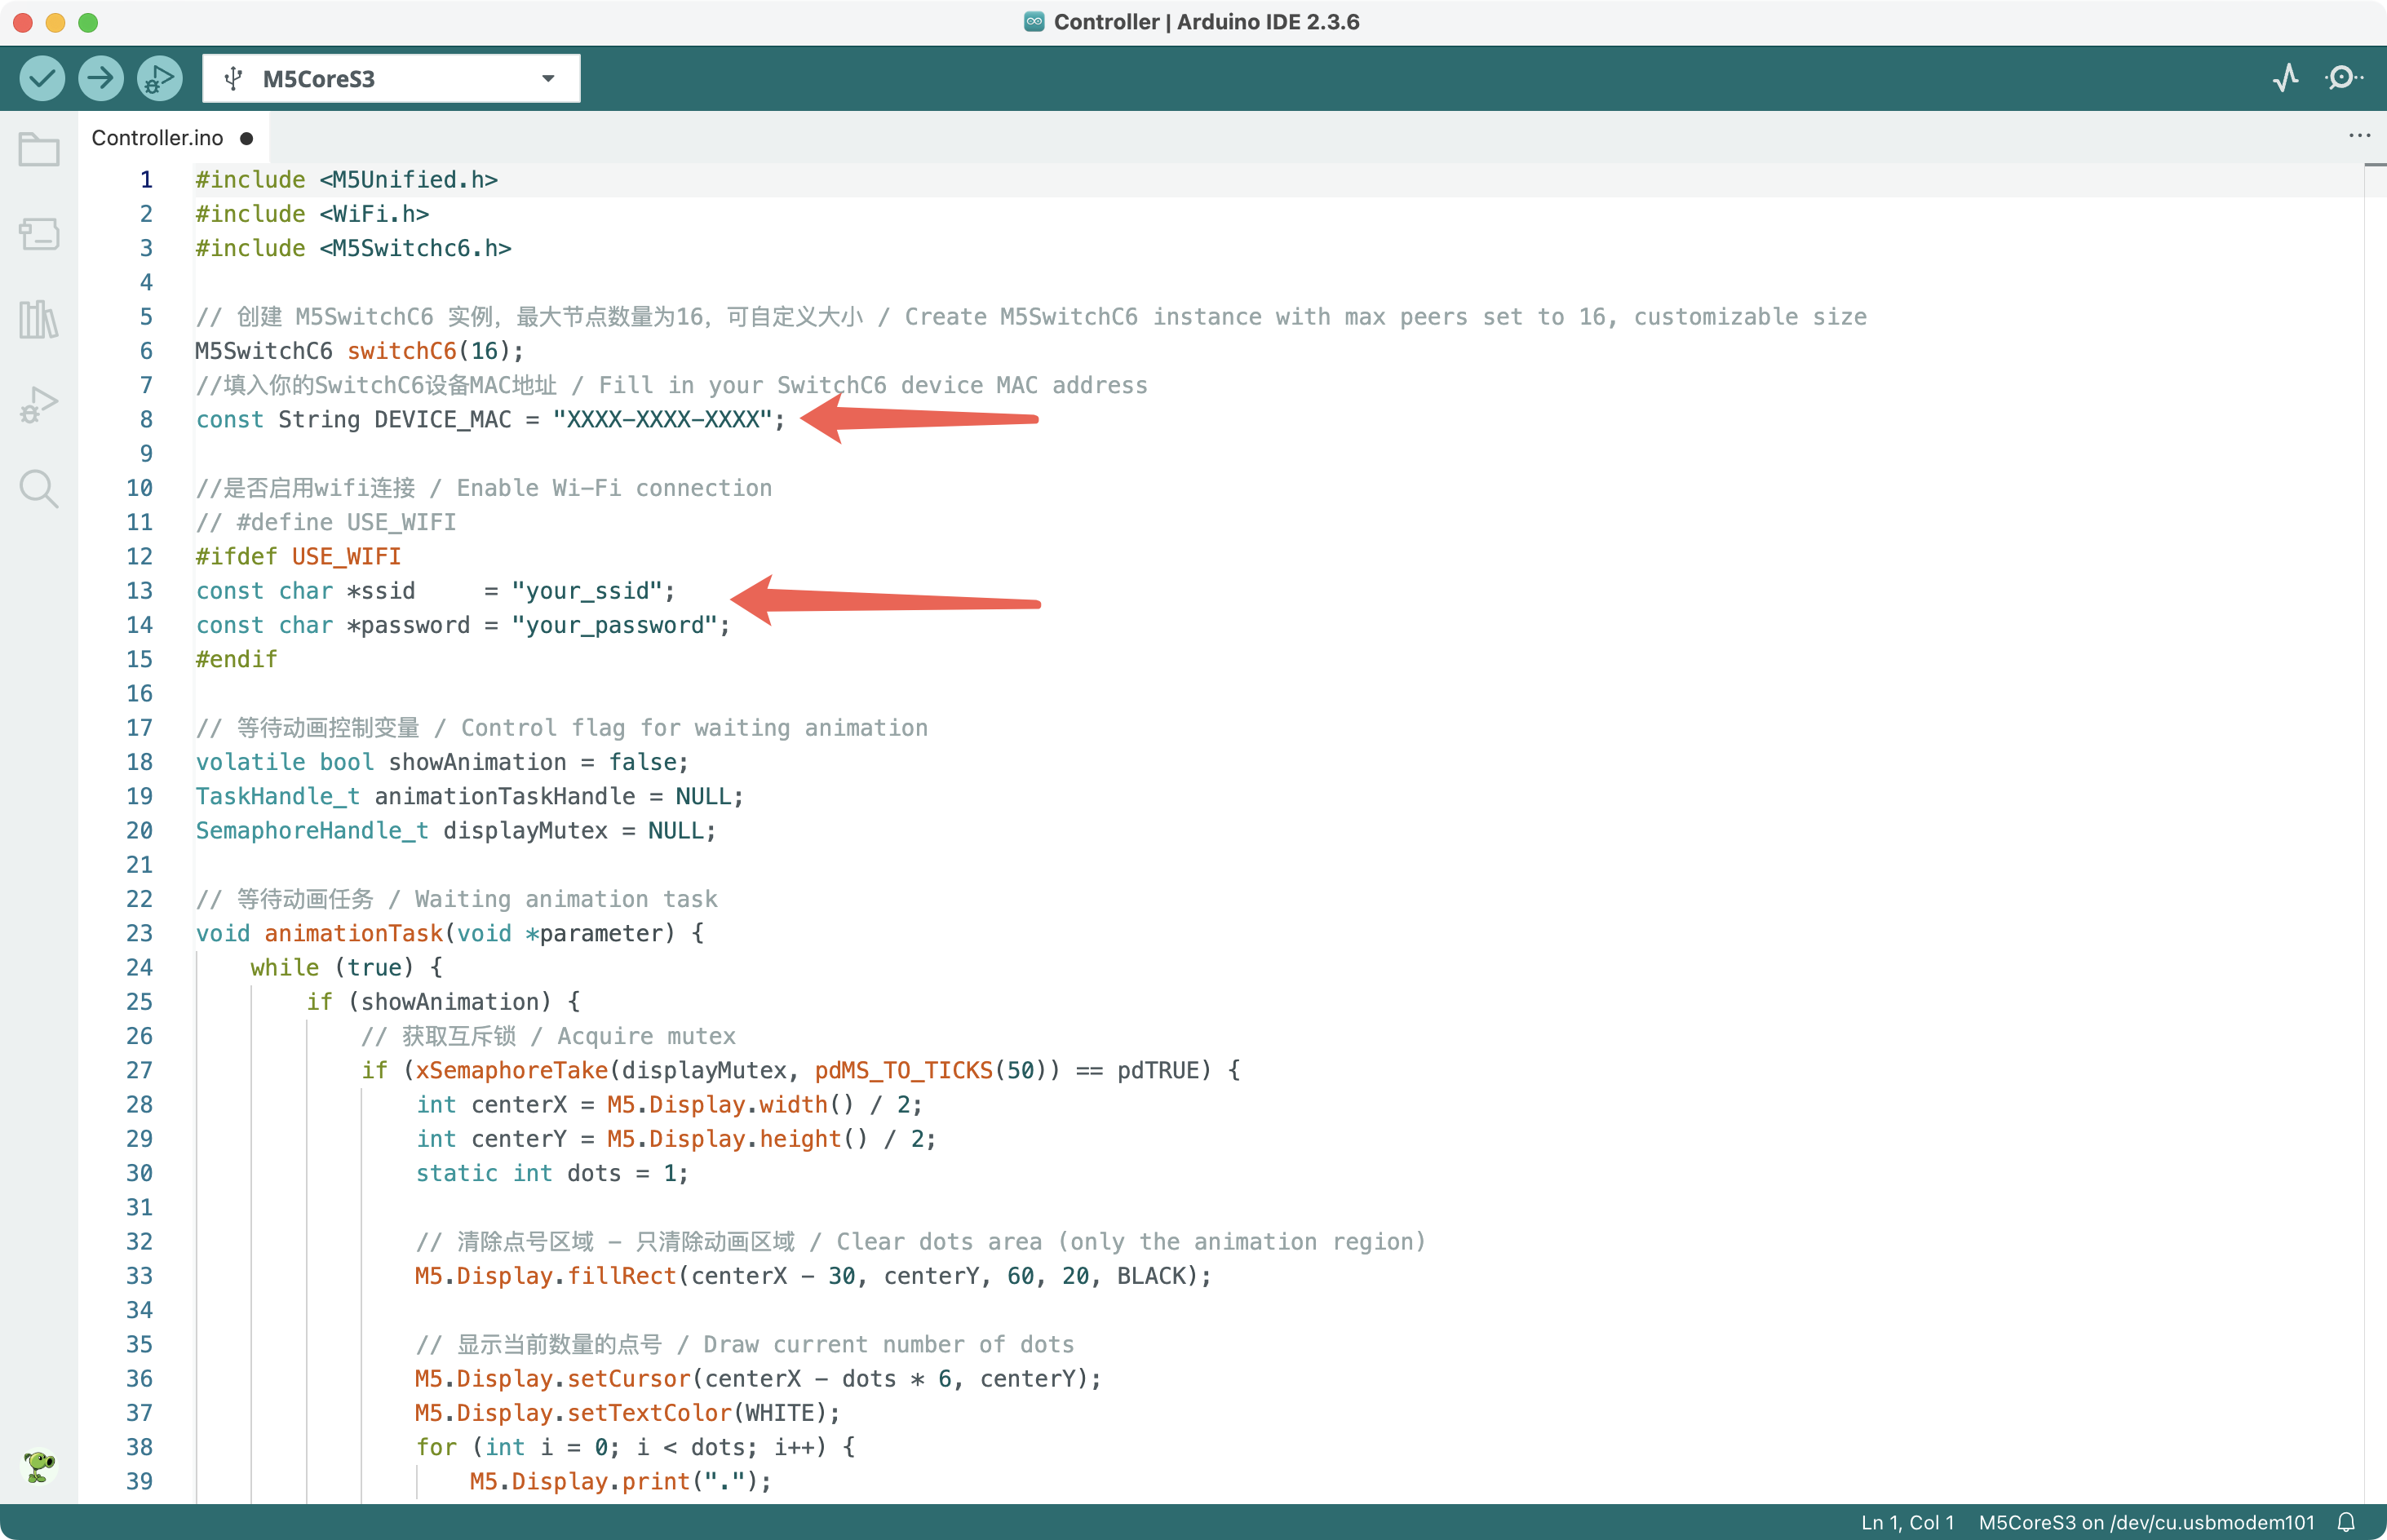The width and height of the screenshot is (2387, 1540).
Task: Click the animationTask function name
Action: 353,933
